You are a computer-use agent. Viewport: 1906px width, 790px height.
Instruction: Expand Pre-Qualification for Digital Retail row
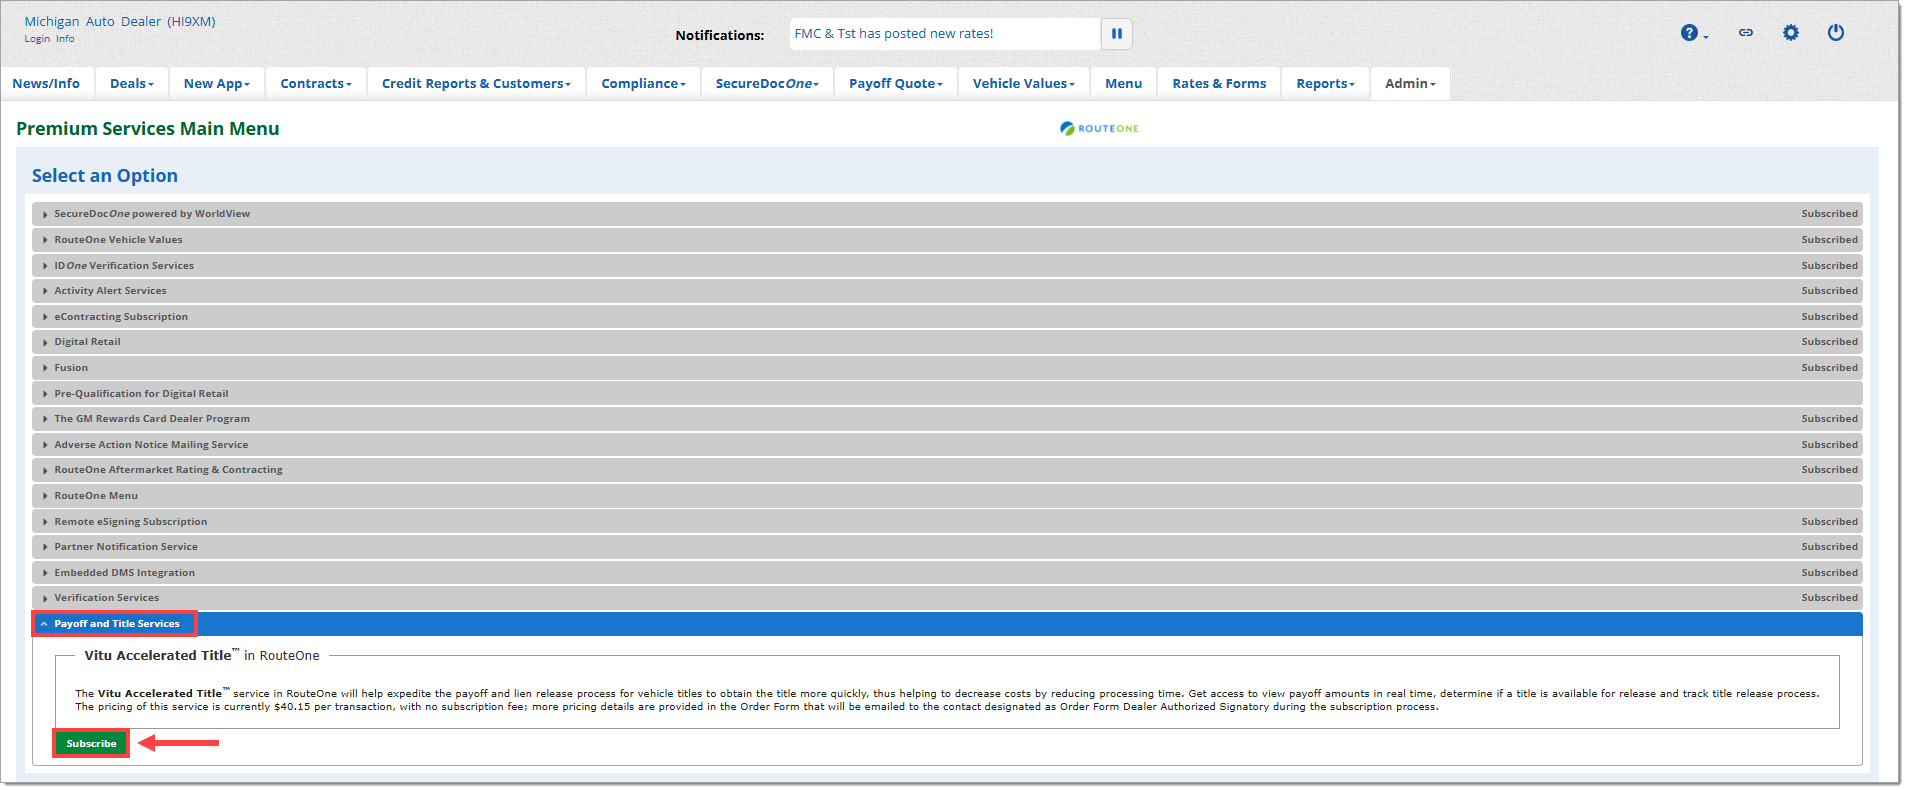(x=947, y=394)
